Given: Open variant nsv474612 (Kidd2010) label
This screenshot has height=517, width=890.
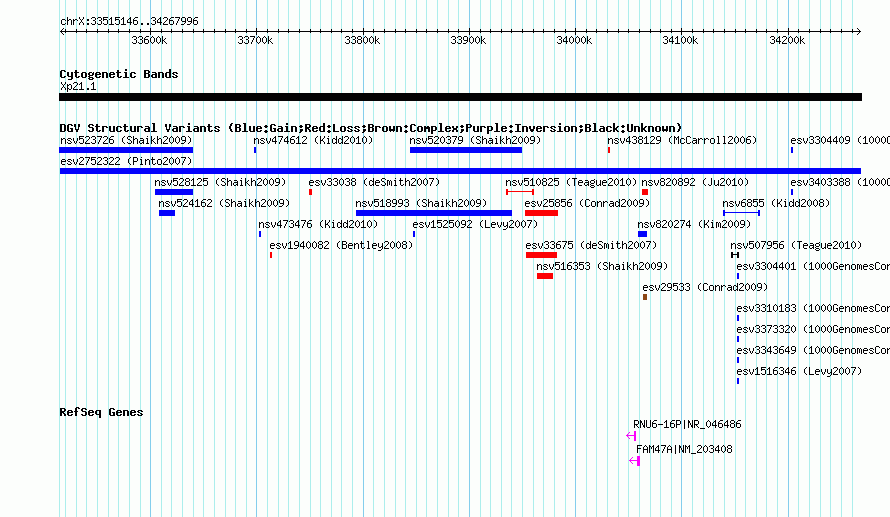Looking at the screenshot, I should click(313, 140).
